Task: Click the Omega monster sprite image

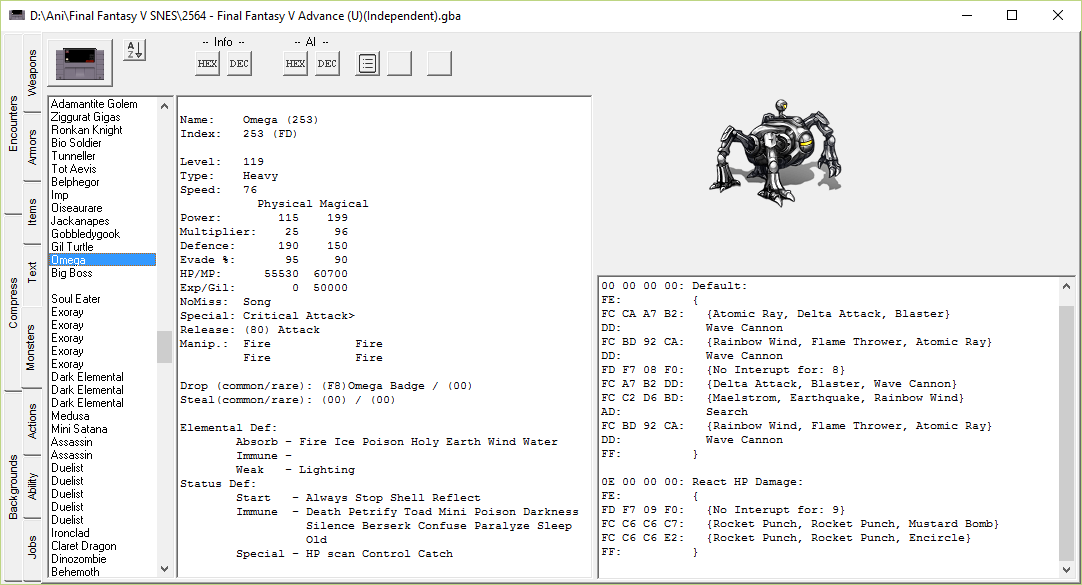Action: coord(776,153)
